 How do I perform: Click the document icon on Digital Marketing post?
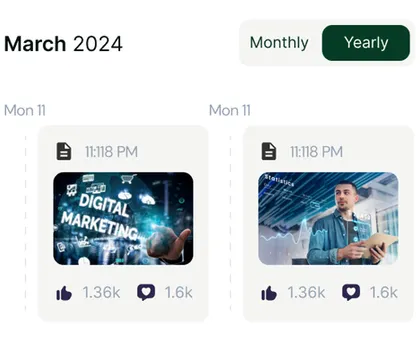pyautogui.click(x=64, y=151)
